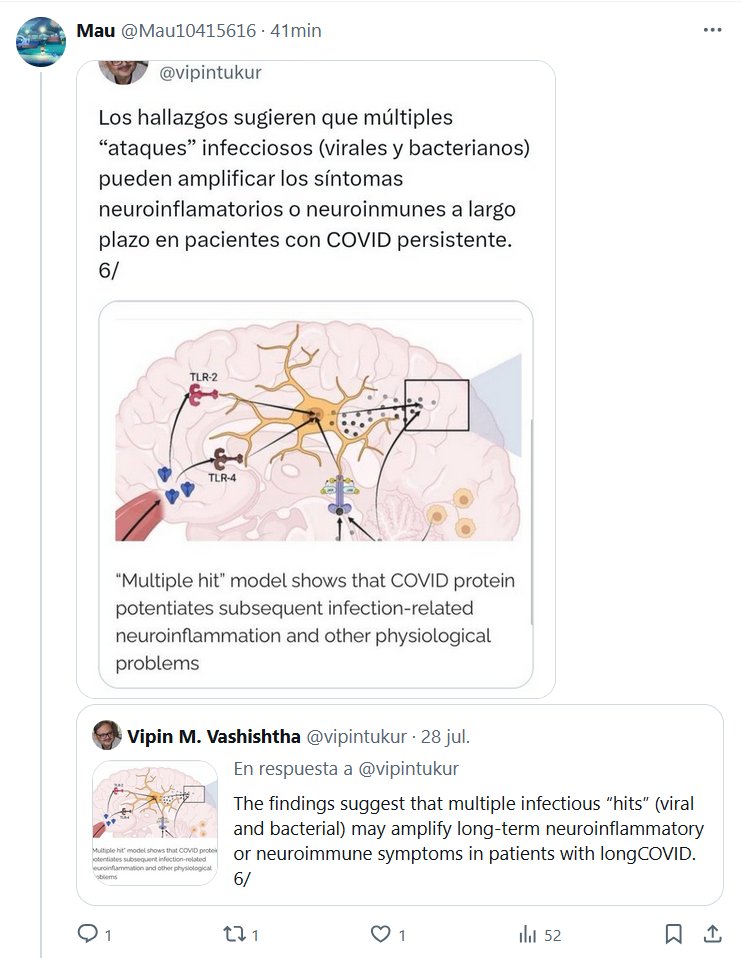View tweet analytics bar chart icon
The width and height of the screenshot is (742, 958).
tap(527, 934)
